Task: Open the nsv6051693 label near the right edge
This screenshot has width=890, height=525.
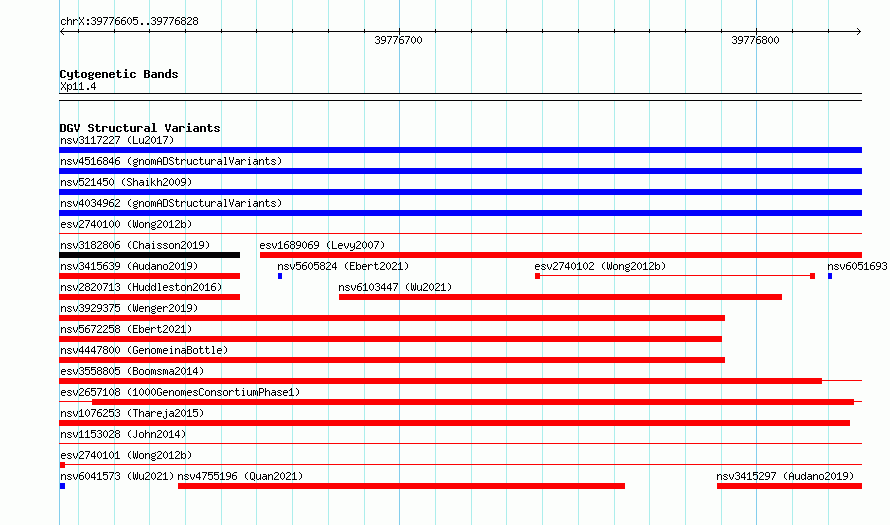Action: (857, 266)
